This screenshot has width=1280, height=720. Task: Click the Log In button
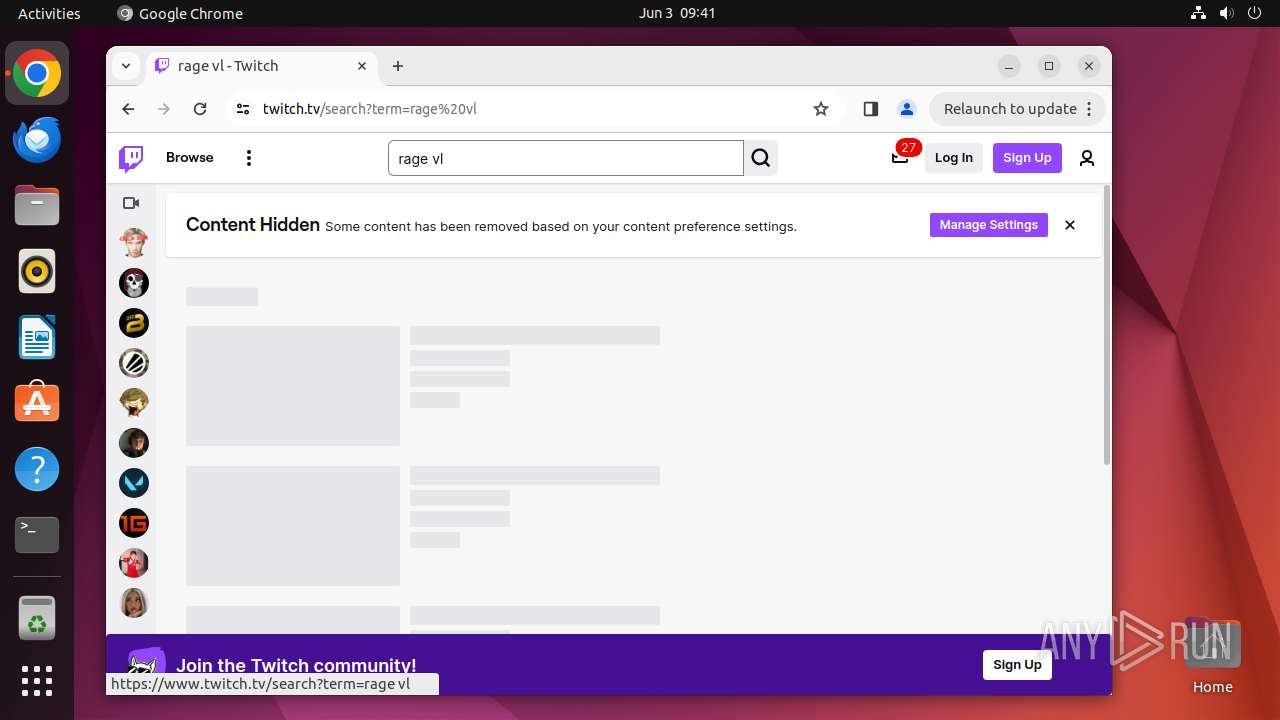954,158
